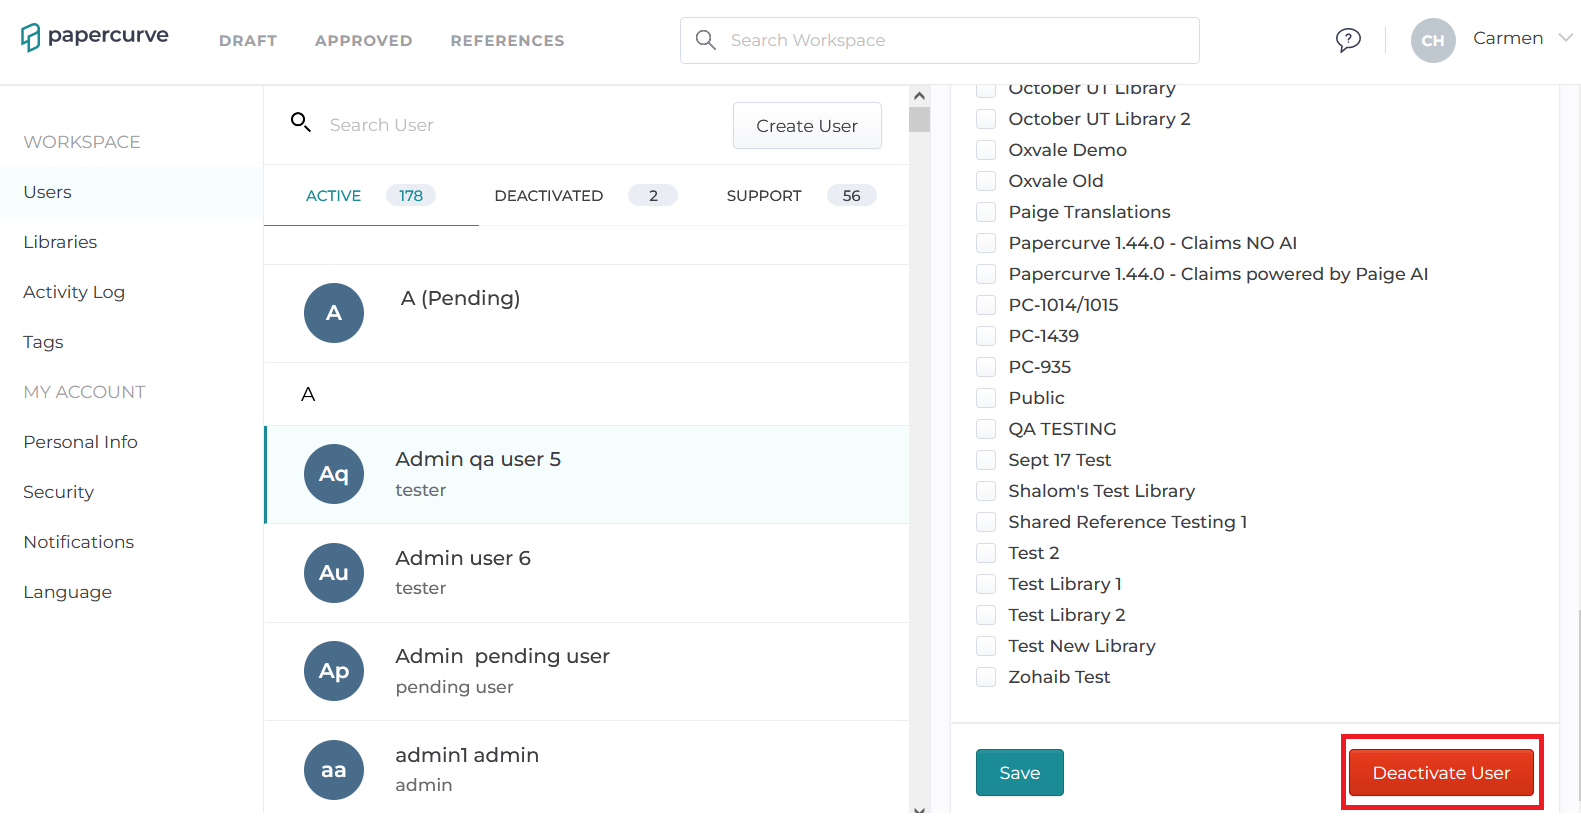Switch to the DEACTIVATED users tab

coord(586,196)
